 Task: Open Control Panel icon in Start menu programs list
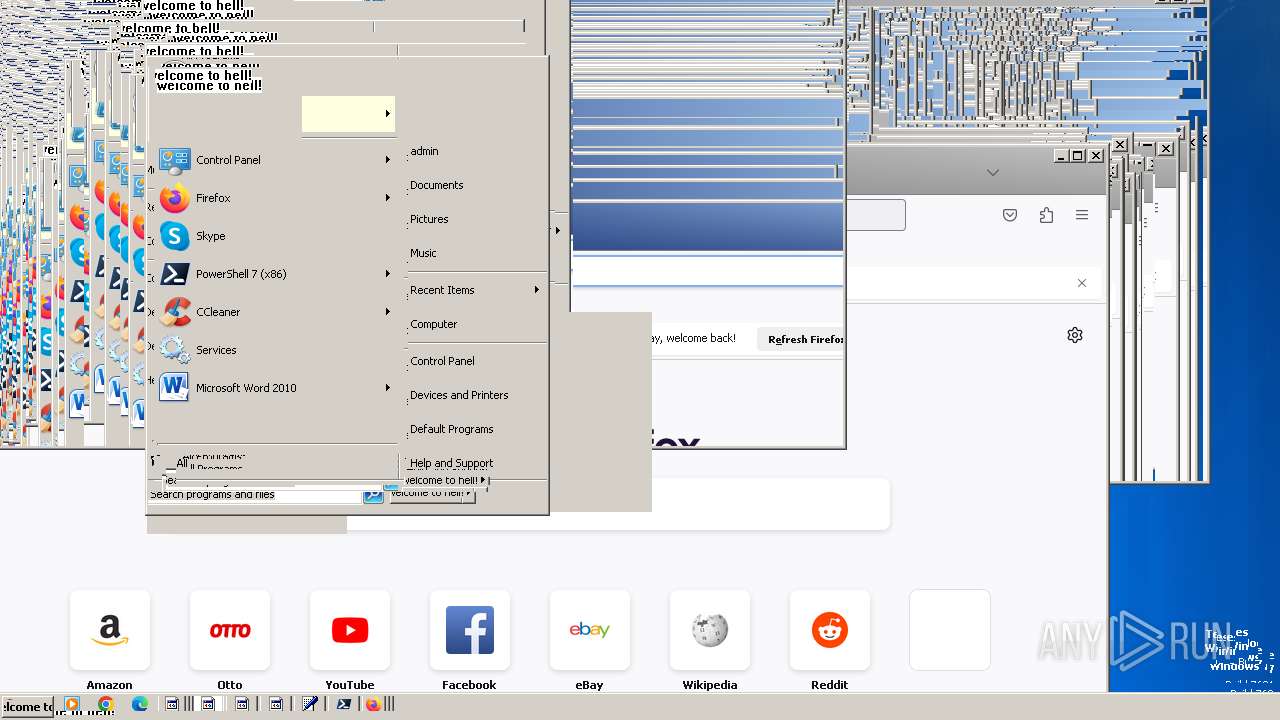[x=175, y=160]
